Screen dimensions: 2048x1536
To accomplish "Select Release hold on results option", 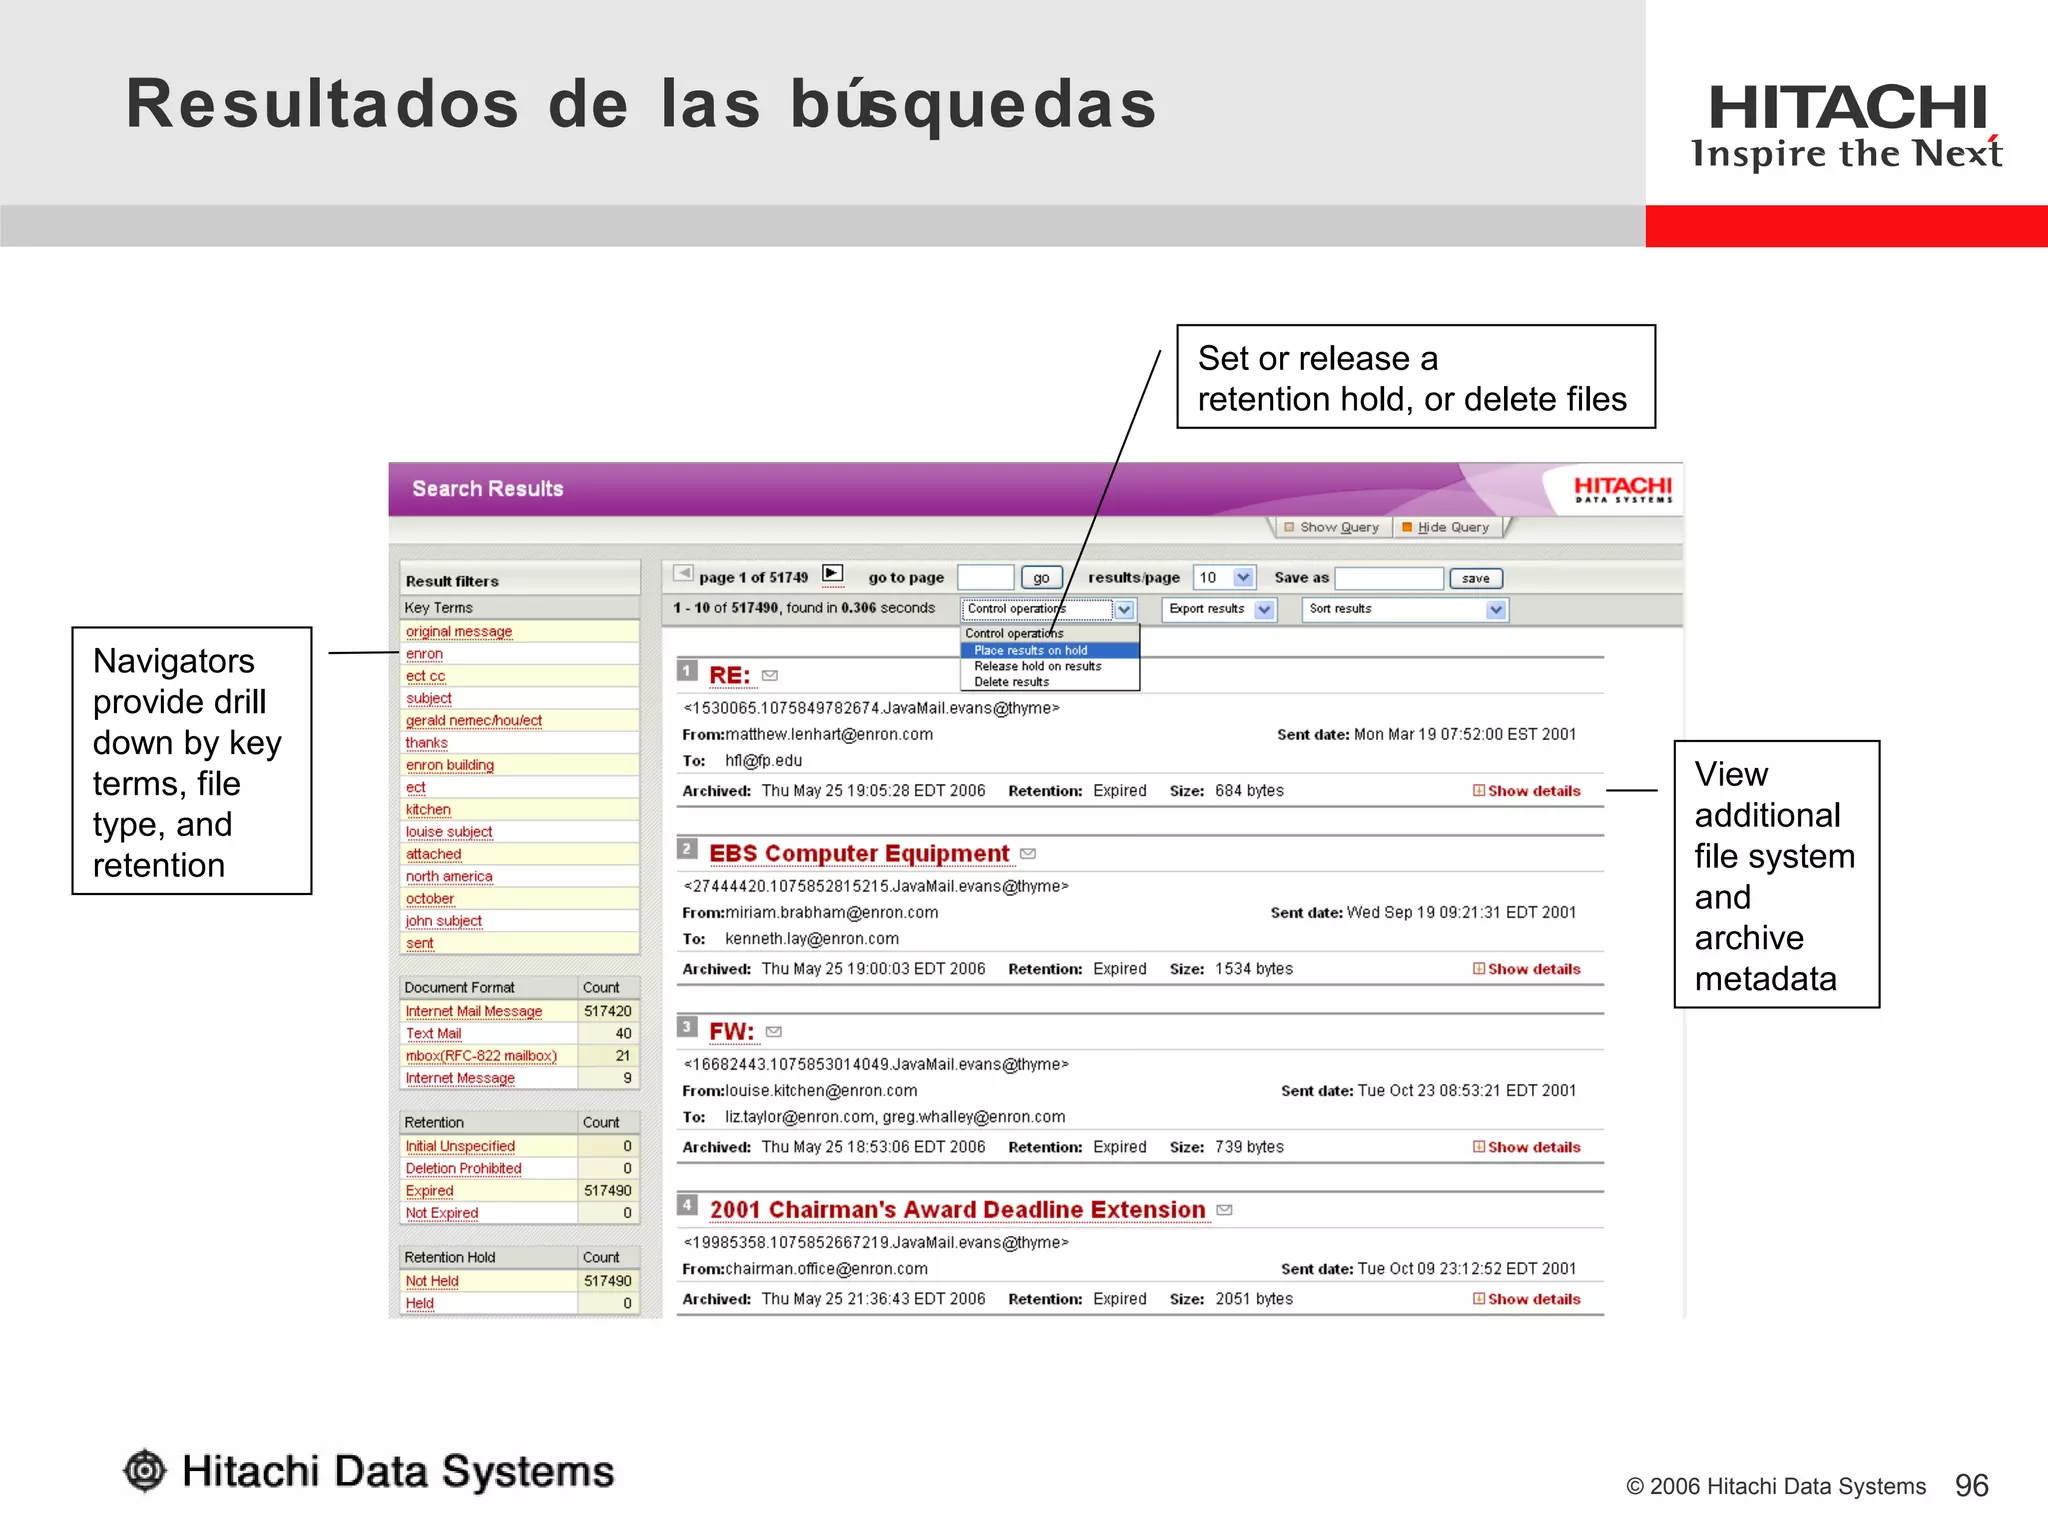I will 1050,666.
